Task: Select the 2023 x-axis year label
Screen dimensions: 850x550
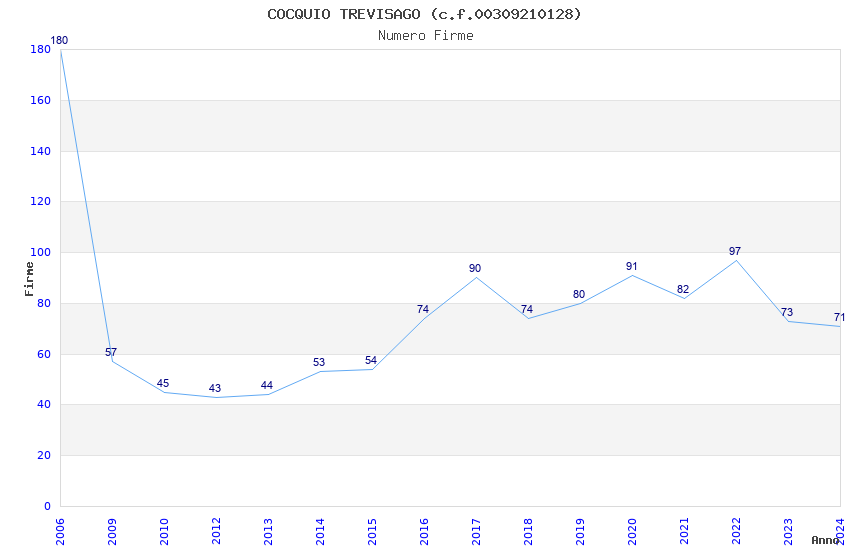Action: click(x=788, y=531)
